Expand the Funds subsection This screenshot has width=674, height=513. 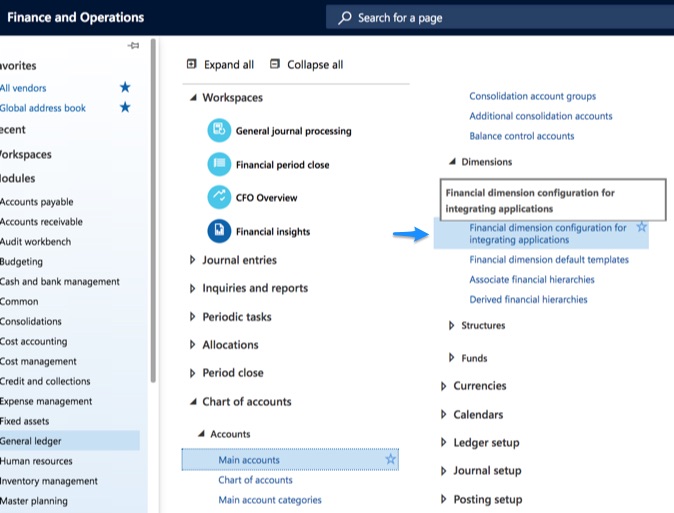[451, 358]
